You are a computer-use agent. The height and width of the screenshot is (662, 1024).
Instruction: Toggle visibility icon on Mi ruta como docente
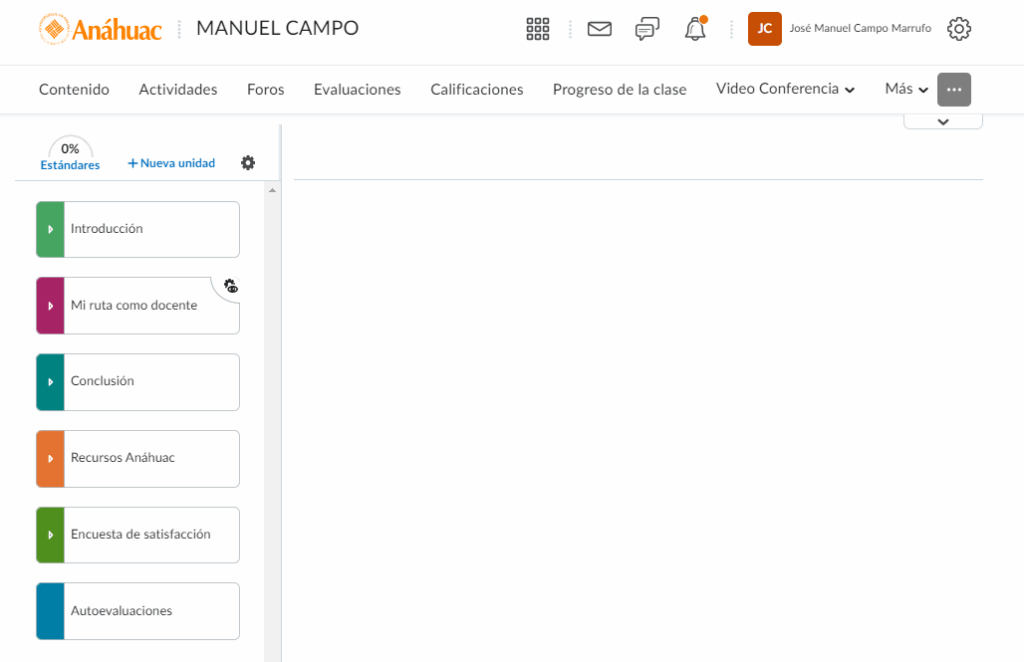[x=230, y=287]
